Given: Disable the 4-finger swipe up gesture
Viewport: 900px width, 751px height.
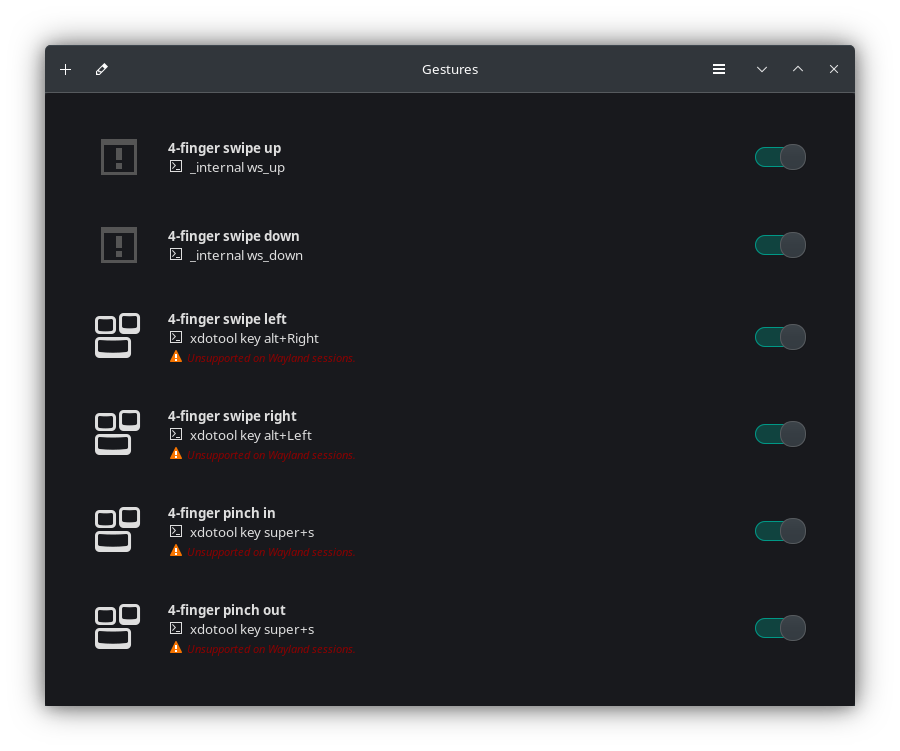Looking at the screenshot, I should (x=780, y=157).
